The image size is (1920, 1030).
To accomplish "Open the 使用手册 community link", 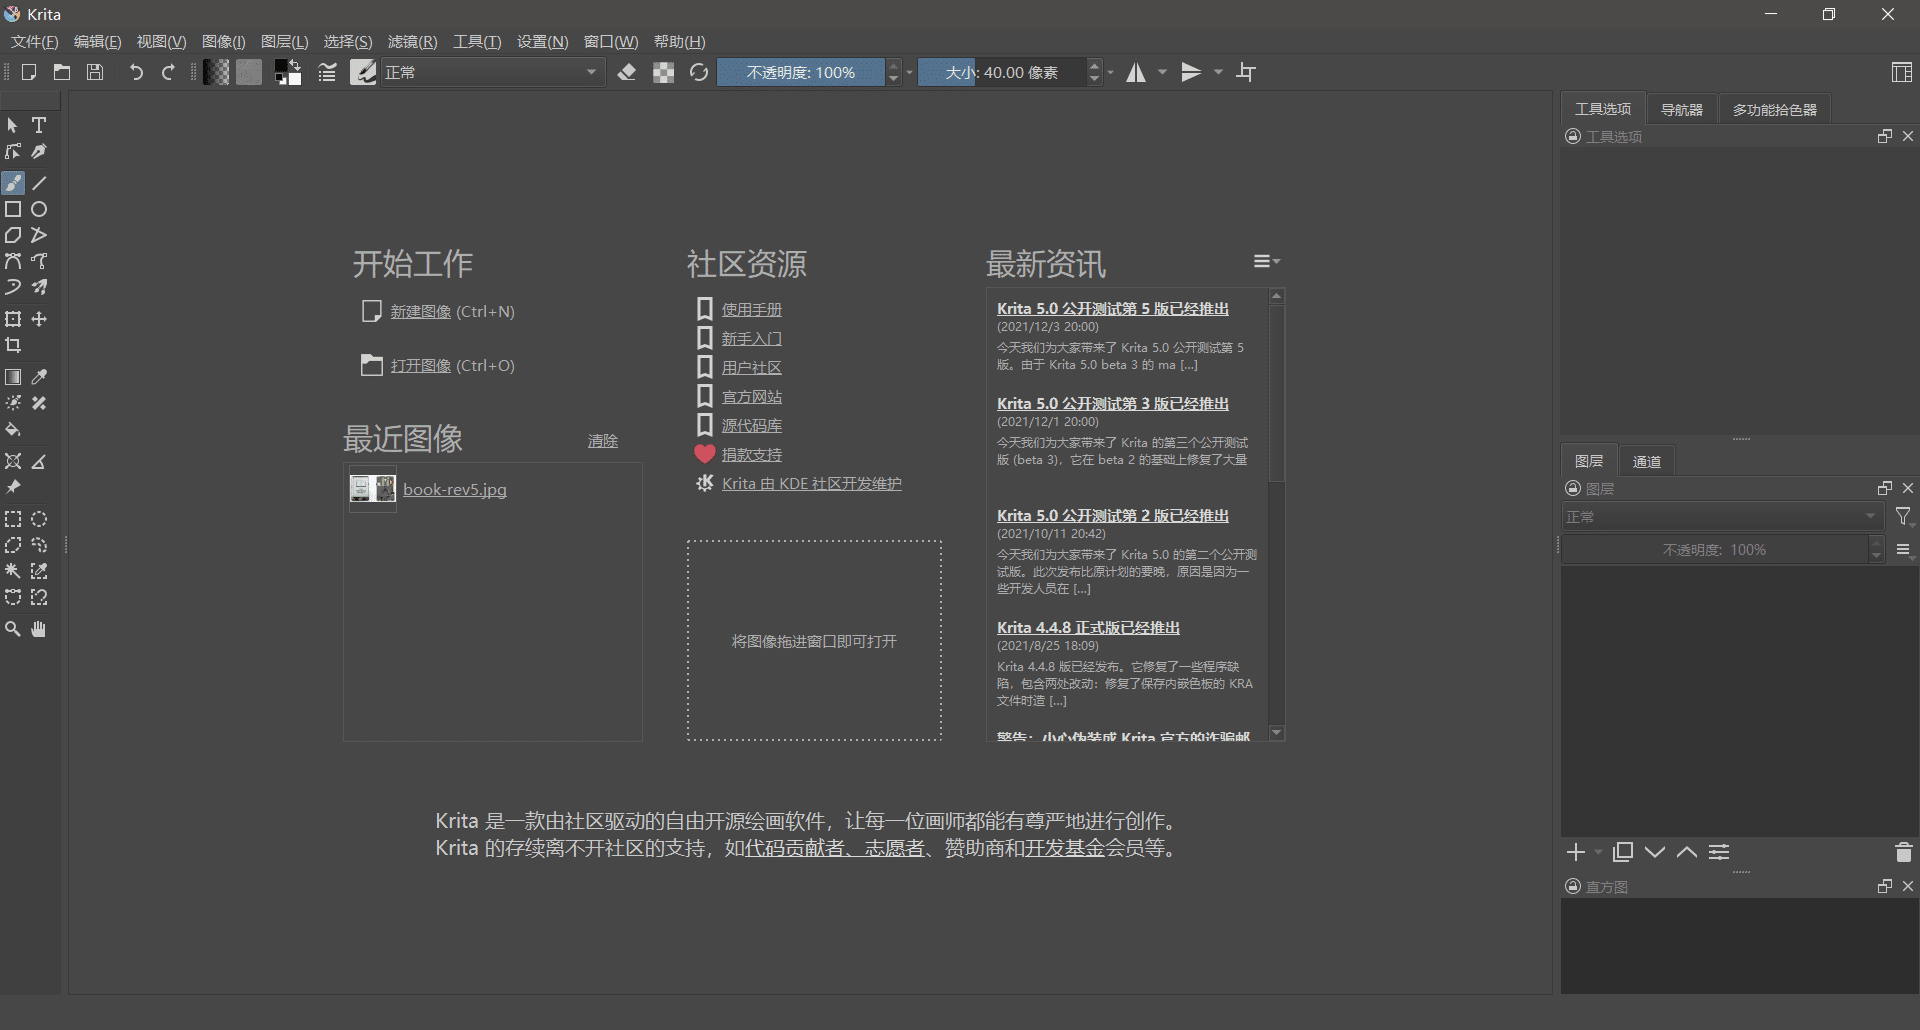I will [751, 308].
